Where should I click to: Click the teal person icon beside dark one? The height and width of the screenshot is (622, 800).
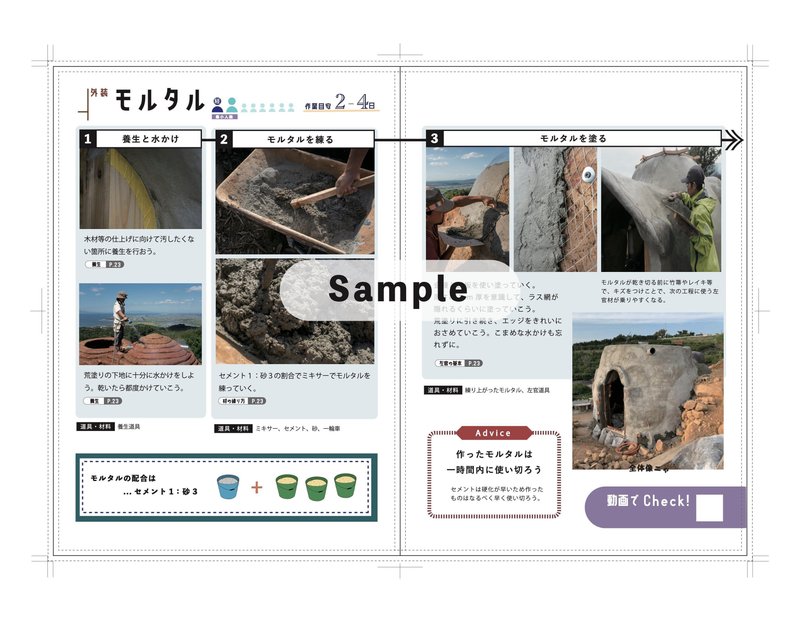232,105
